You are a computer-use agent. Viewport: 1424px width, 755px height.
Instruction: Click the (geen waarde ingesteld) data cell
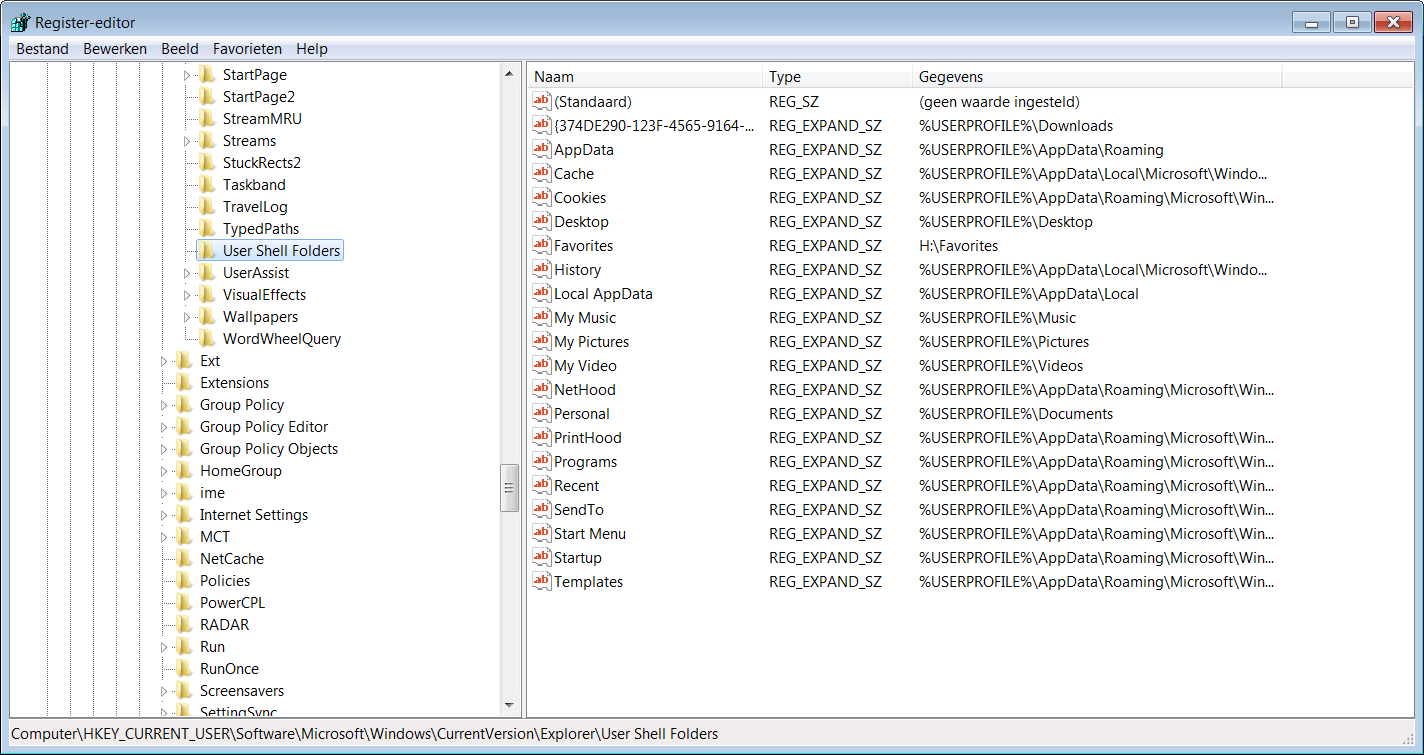[x=999, y=101]
